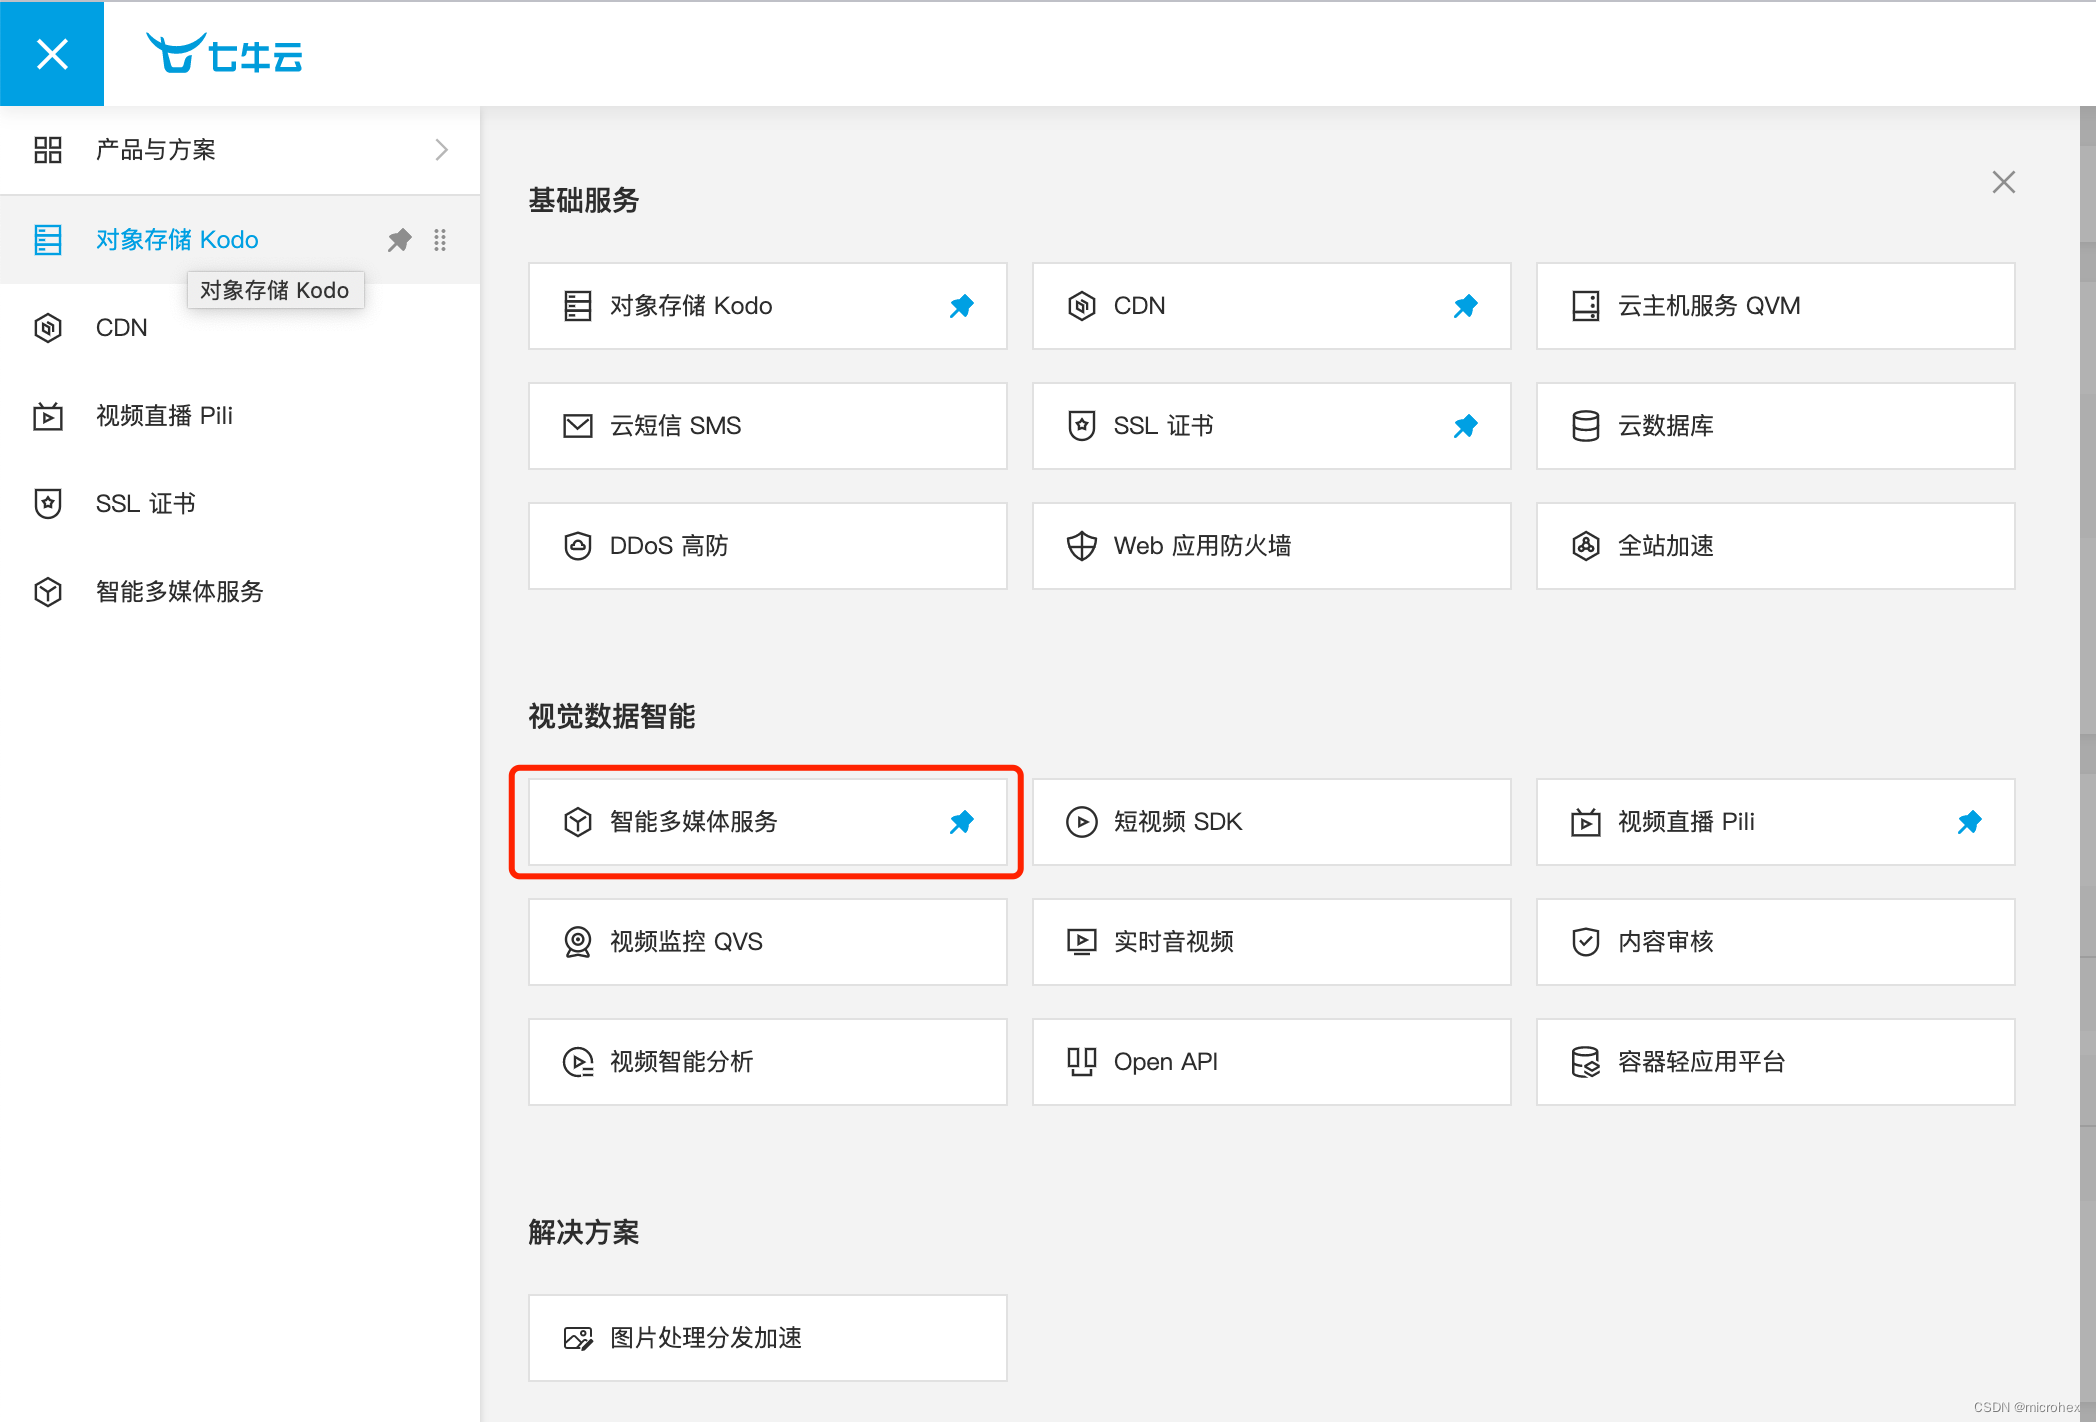Close the menu with the blue X button
This screenshot has height=1422, width=2096.
52,53
